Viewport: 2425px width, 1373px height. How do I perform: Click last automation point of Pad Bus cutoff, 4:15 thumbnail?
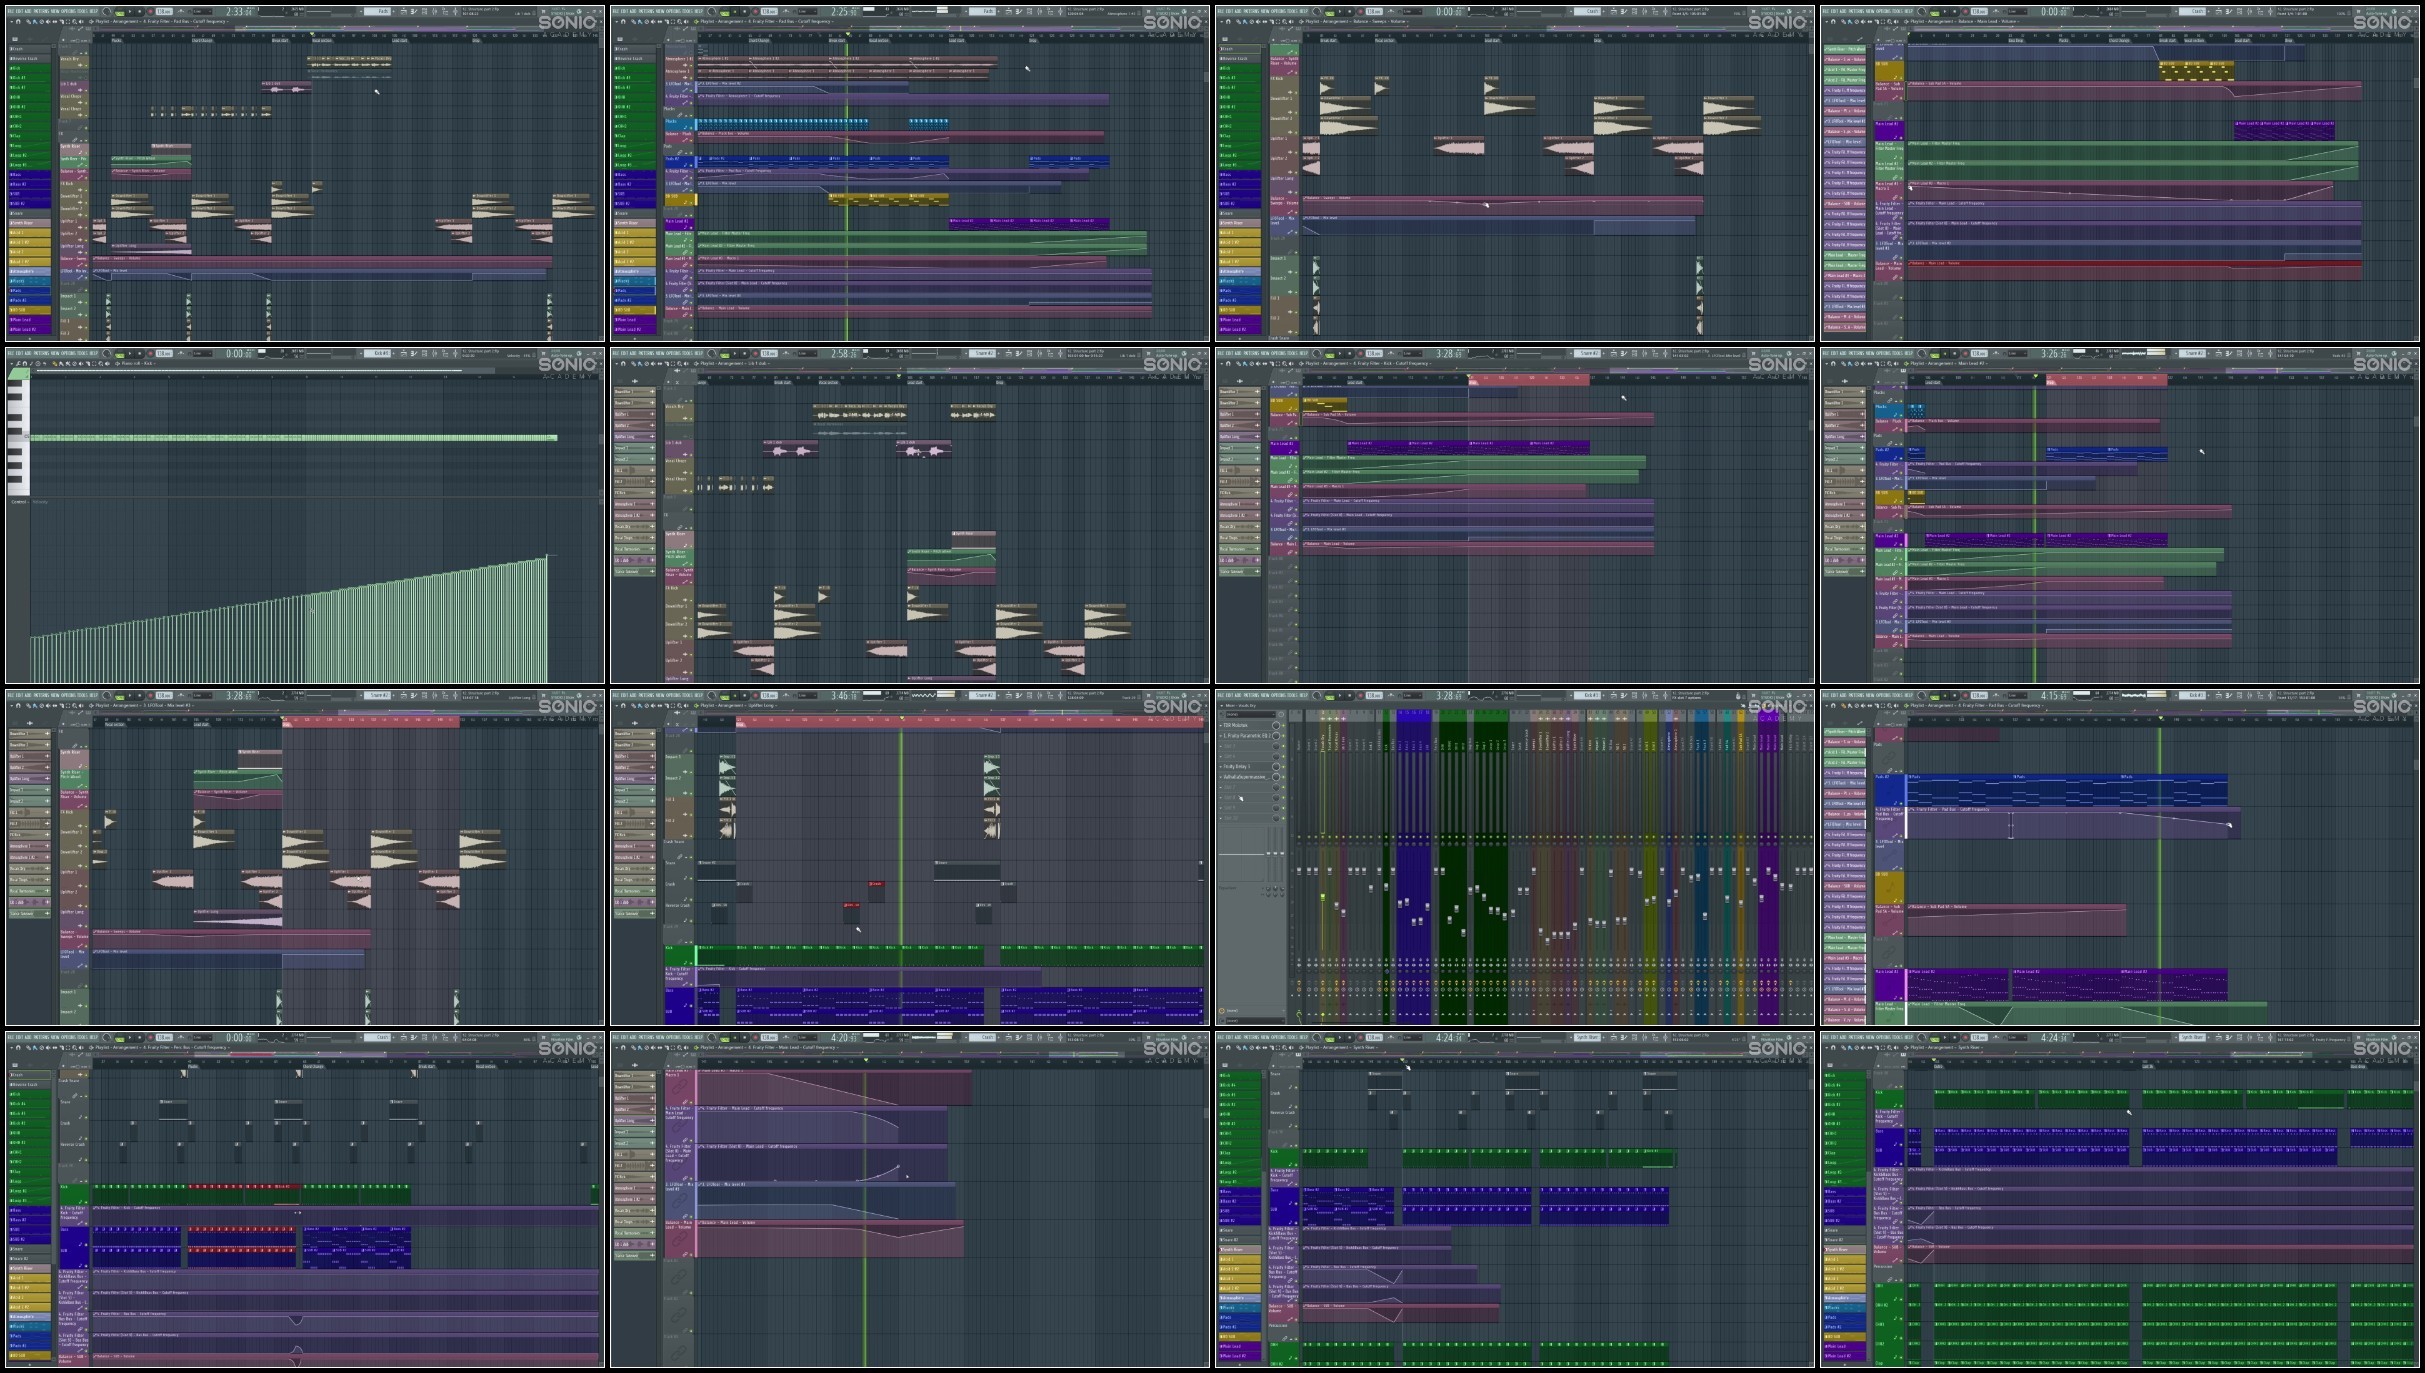(x=2230, y=825)
